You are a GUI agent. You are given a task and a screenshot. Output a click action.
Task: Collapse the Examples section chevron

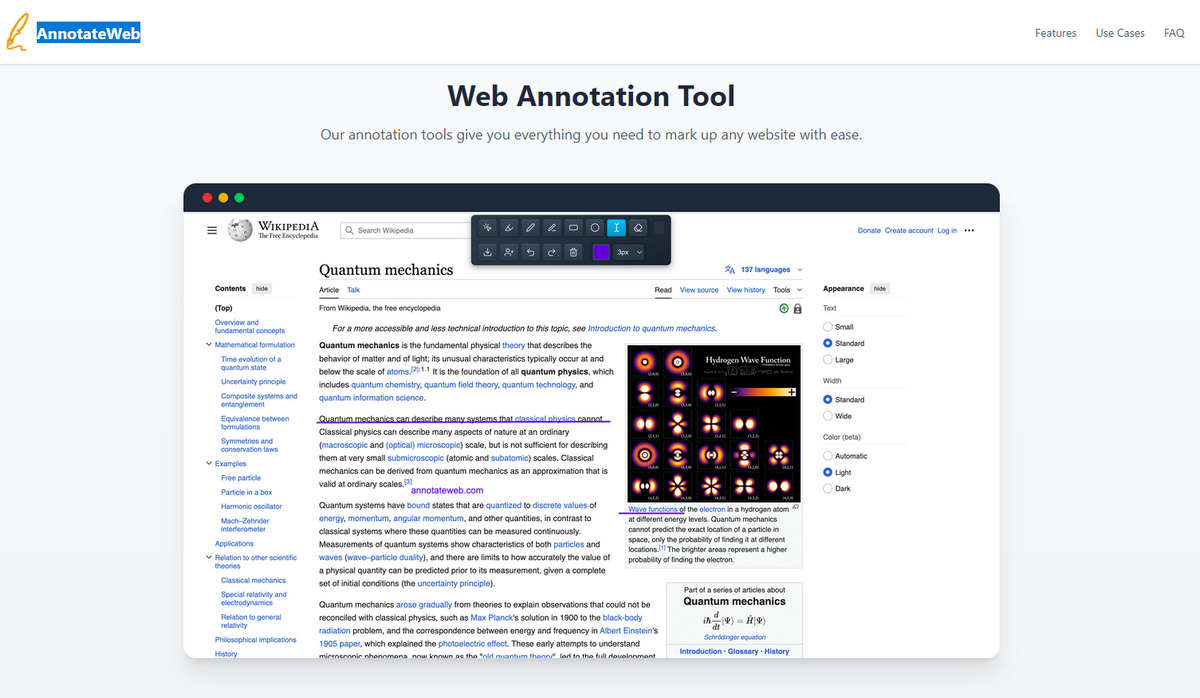208,464
